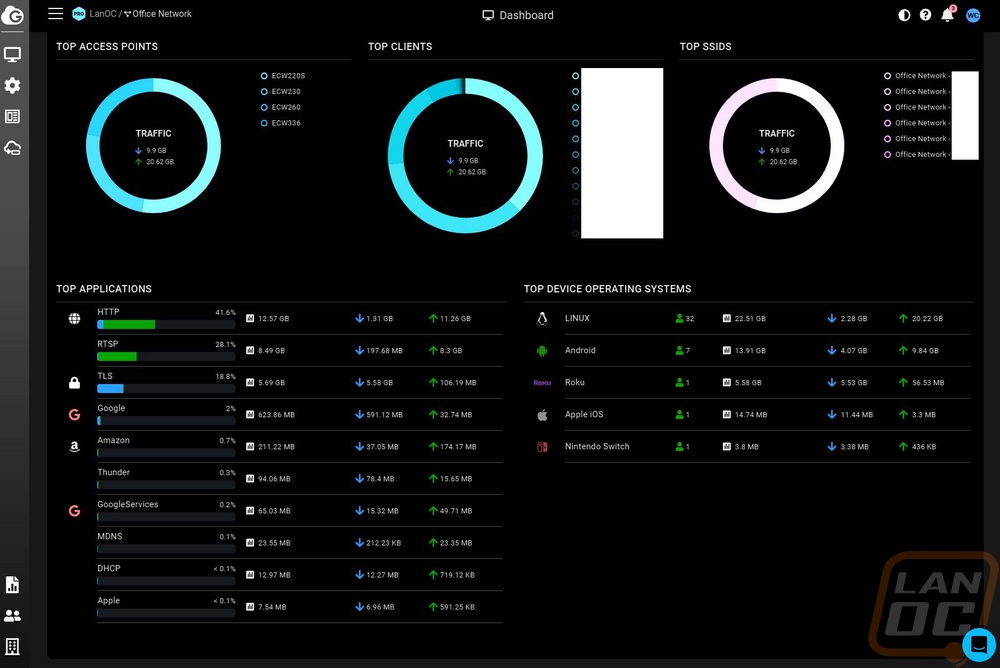
Task: Click the Apple iOS logo icon
Action: [542, 415]
